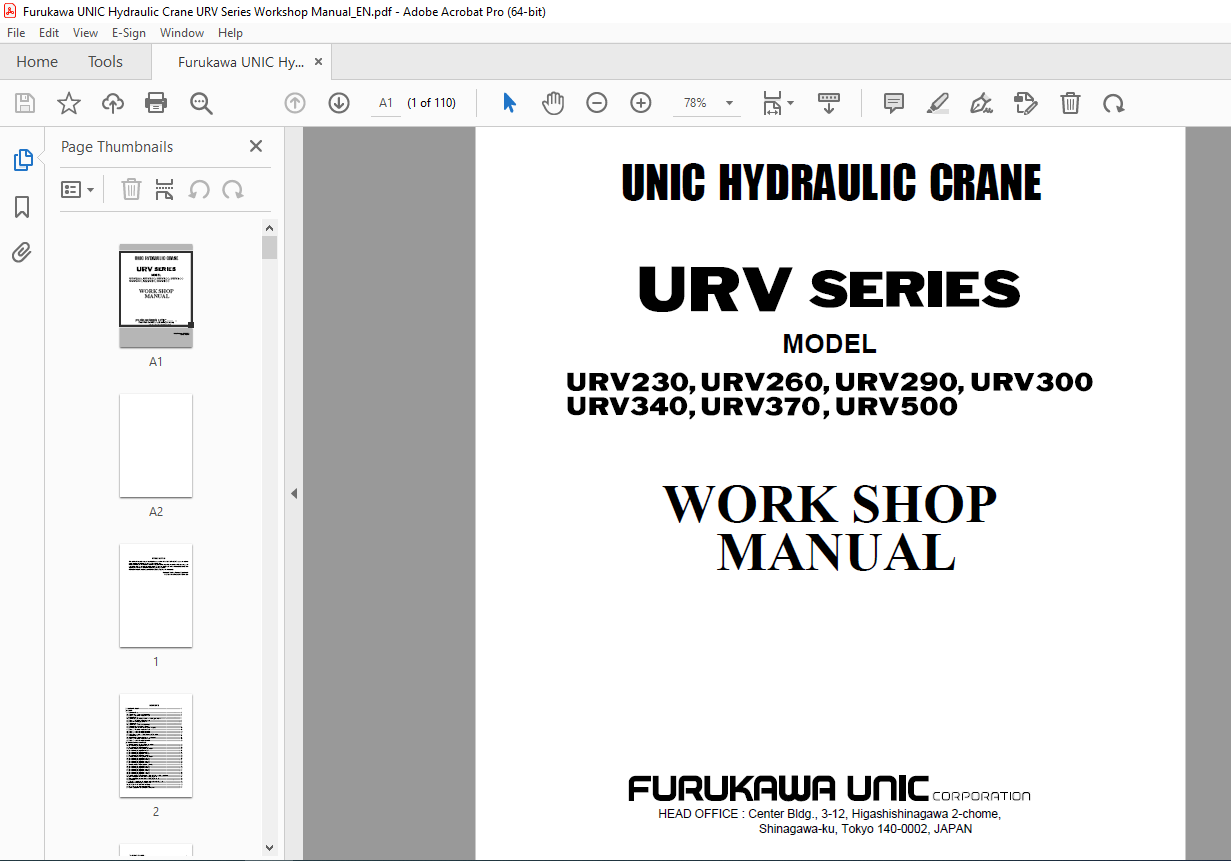Select page 1 thumbnail
The image size is (1231, 861).
(x=156, y=595)
